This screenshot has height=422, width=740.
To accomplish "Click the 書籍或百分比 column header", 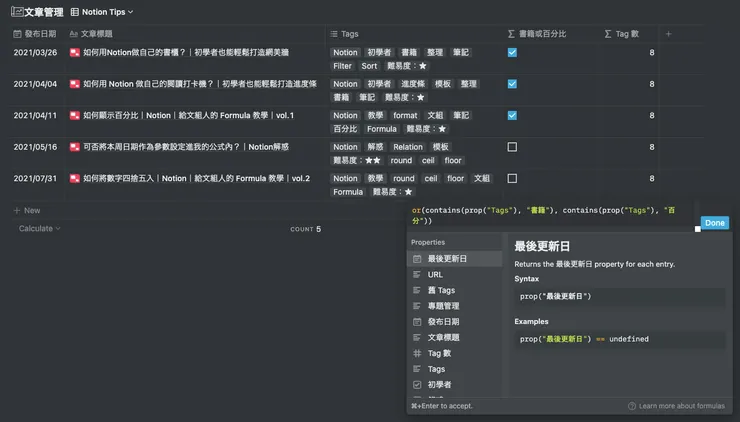I will pos(537,34).
